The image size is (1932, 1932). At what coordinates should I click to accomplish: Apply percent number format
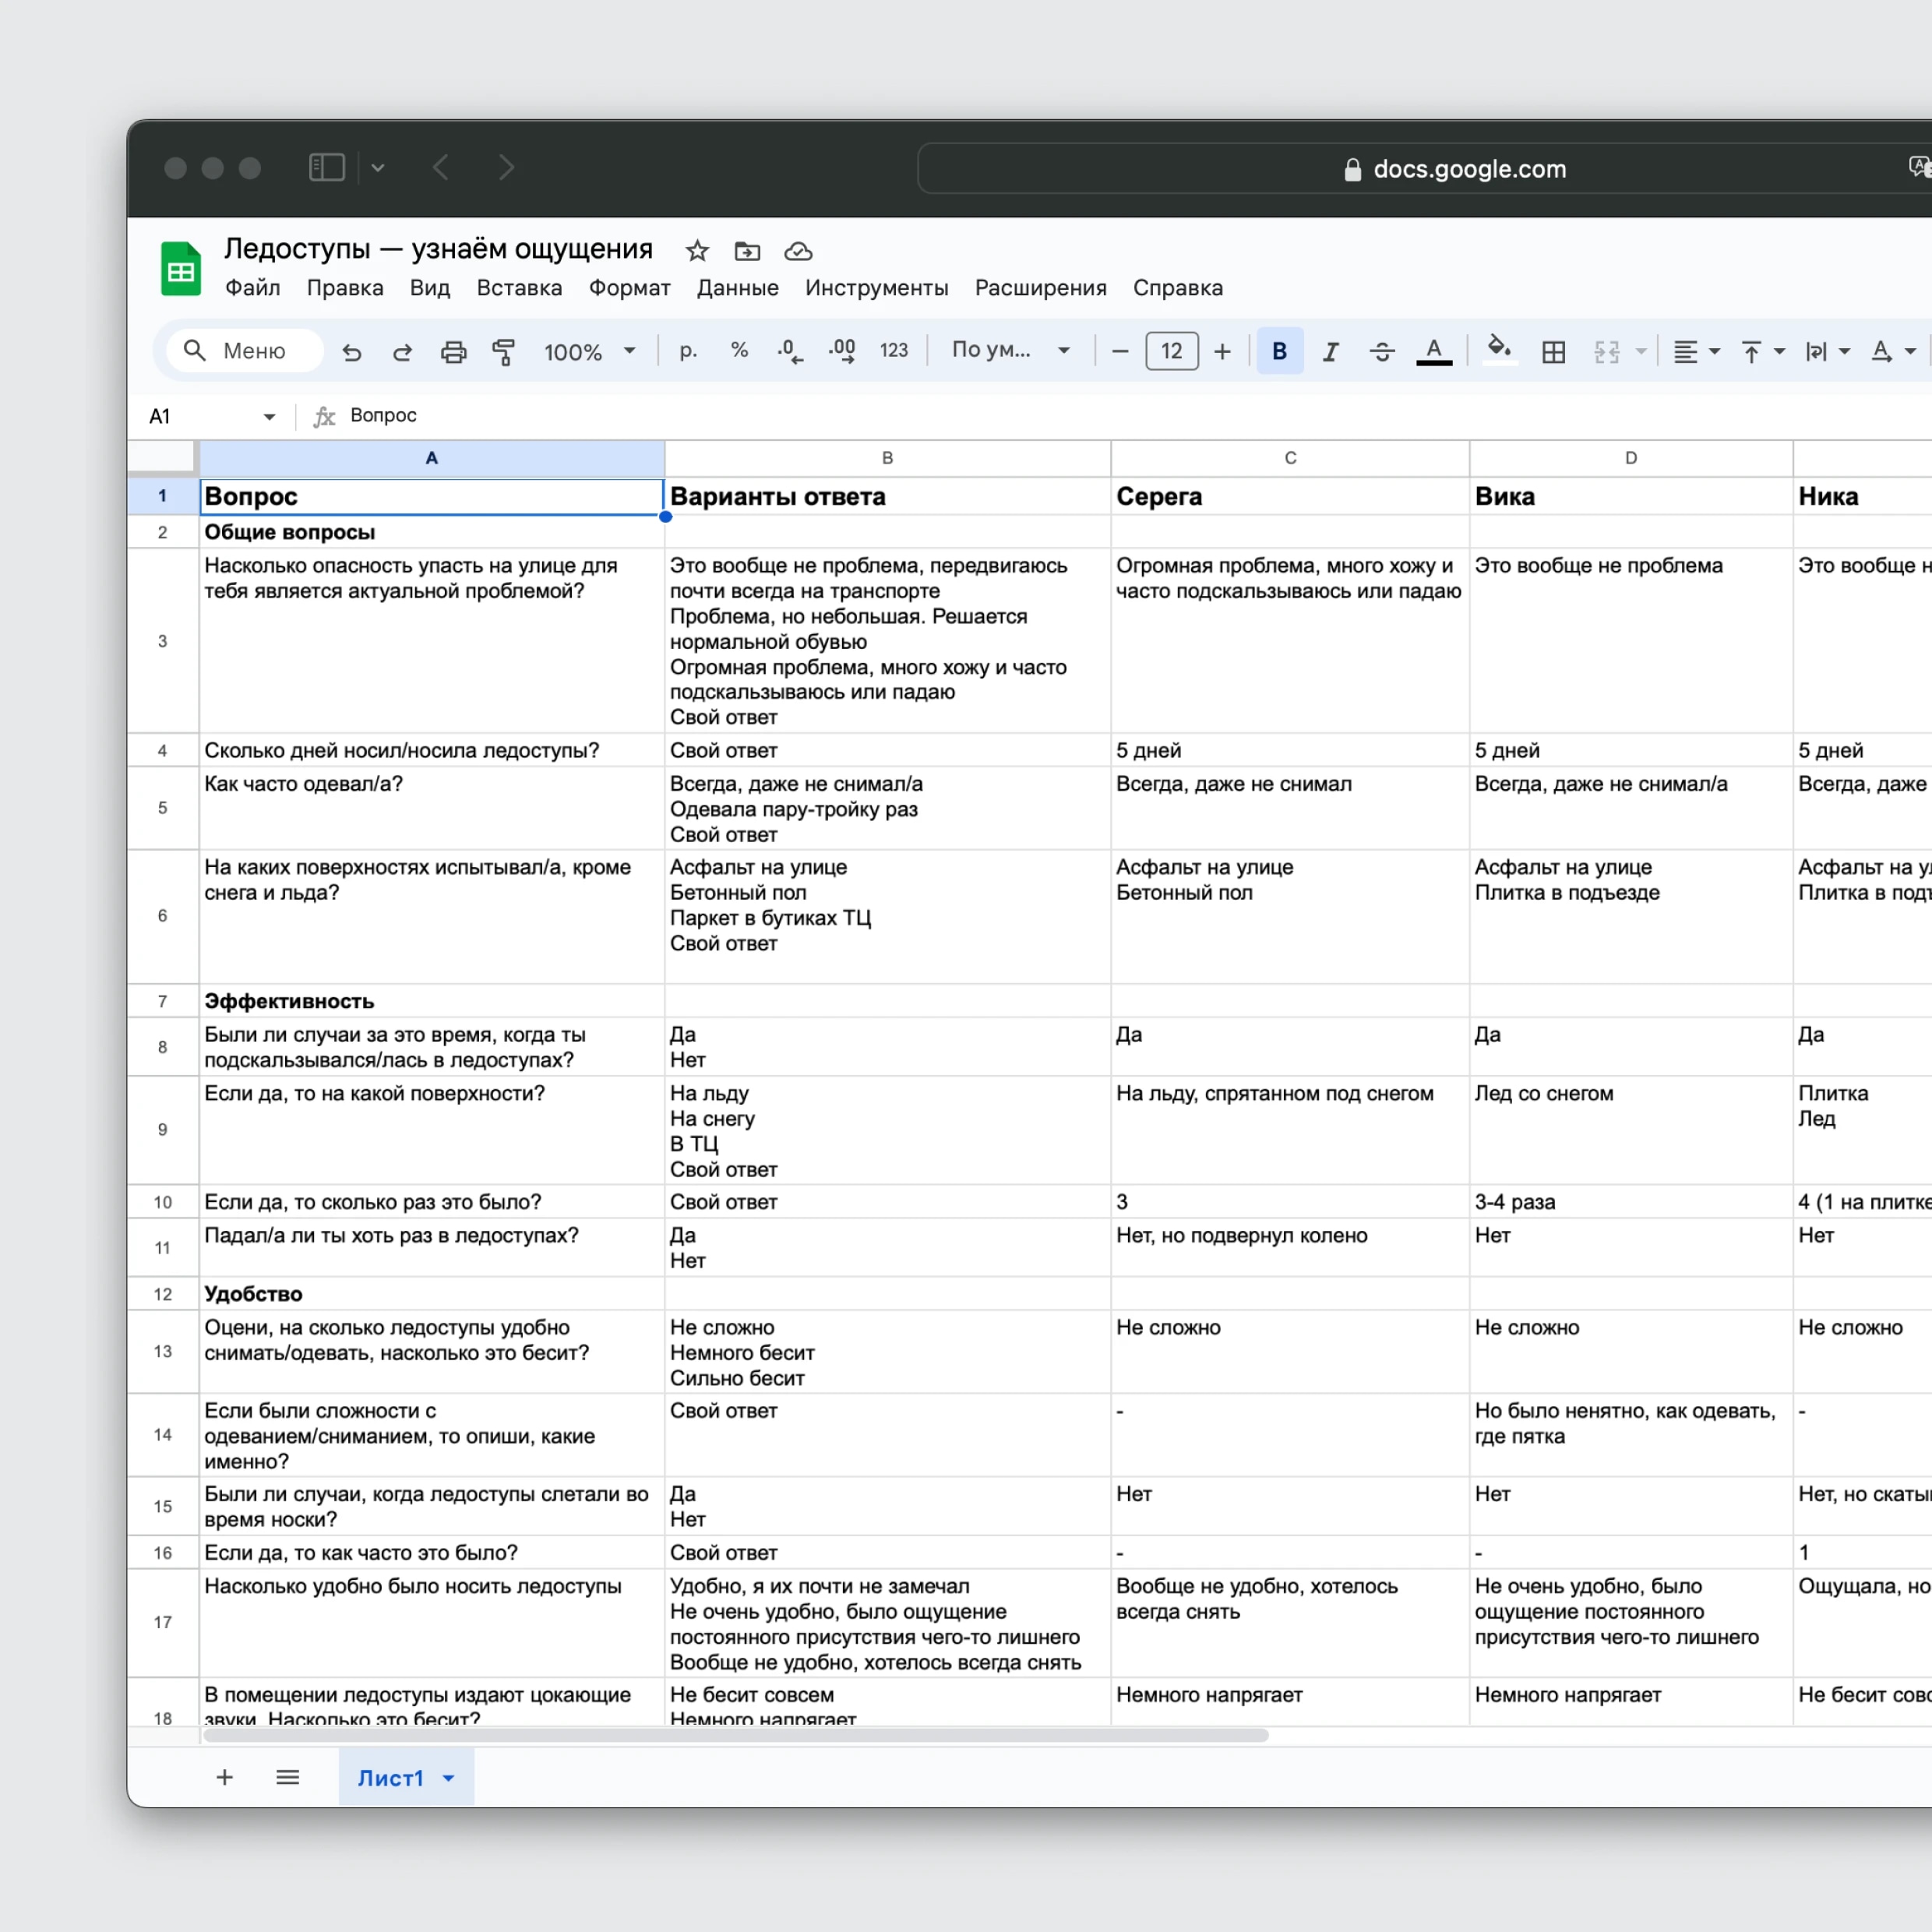(739, 351)
